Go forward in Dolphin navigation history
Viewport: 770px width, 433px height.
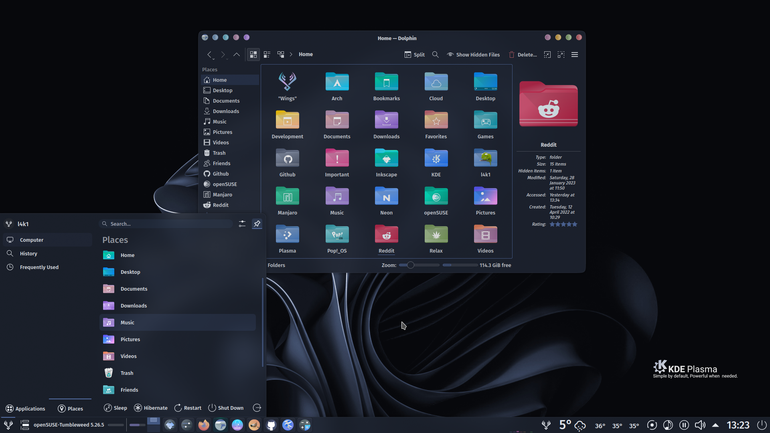(x=223, y=54)
